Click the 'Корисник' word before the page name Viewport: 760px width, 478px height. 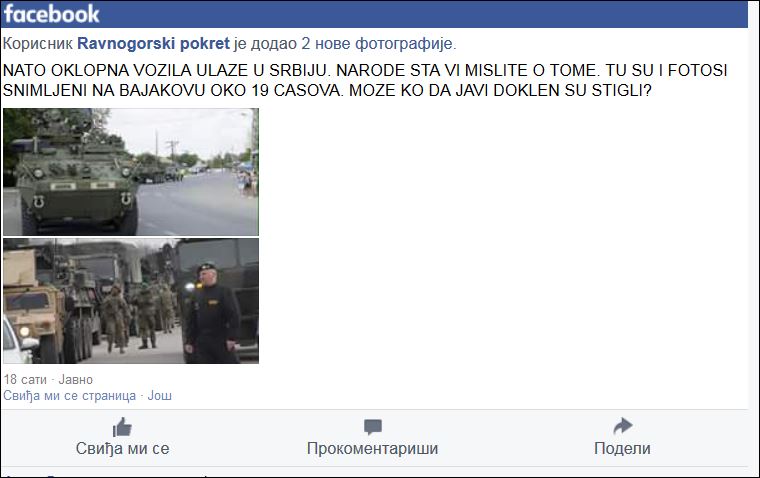tap(38, 44)
